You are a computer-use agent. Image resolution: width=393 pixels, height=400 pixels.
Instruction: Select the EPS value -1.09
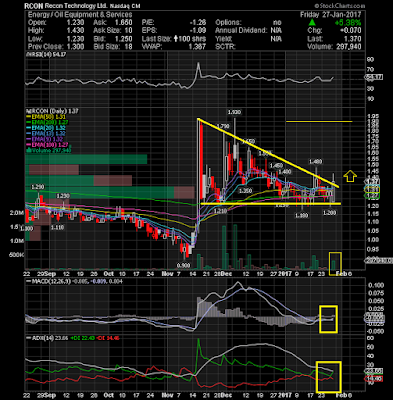pyautogui.click(x=198, y=31)
